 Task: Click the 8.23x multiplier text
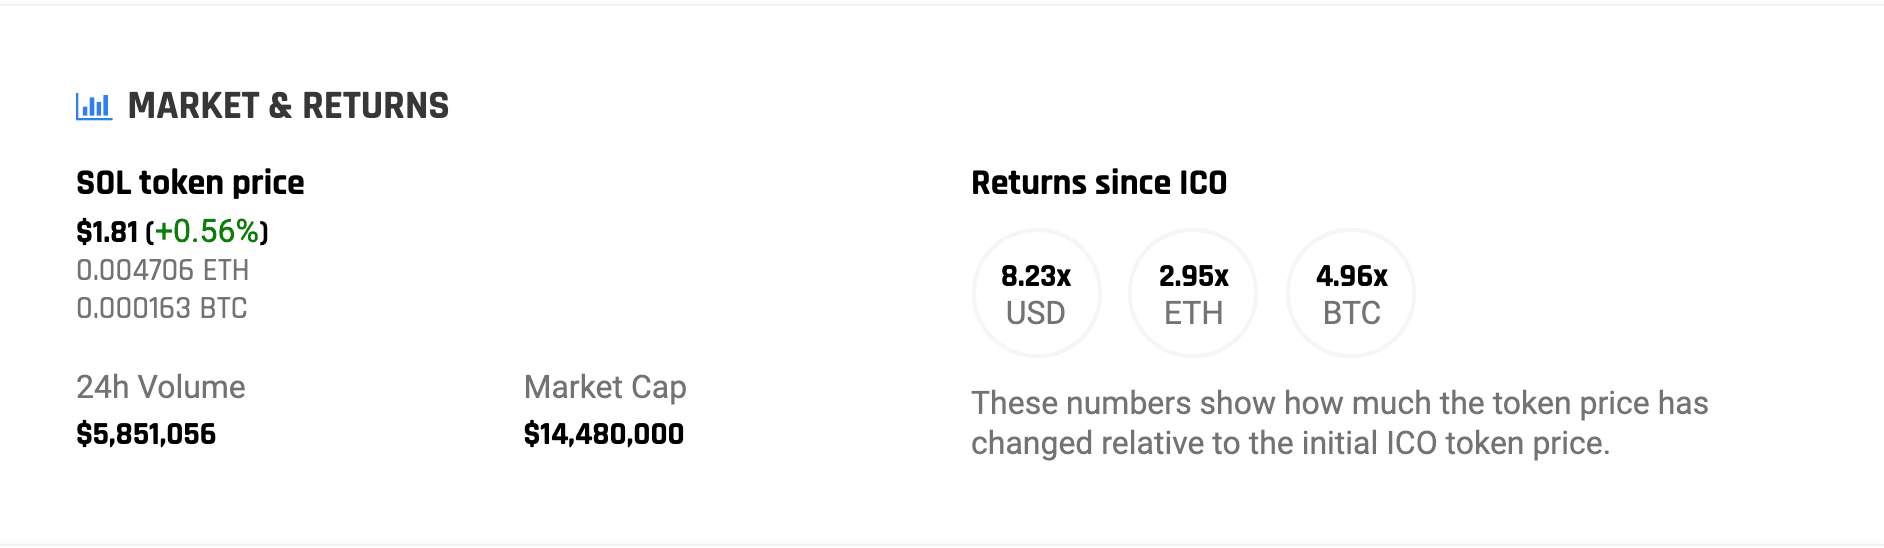(x=1036, y=276)
